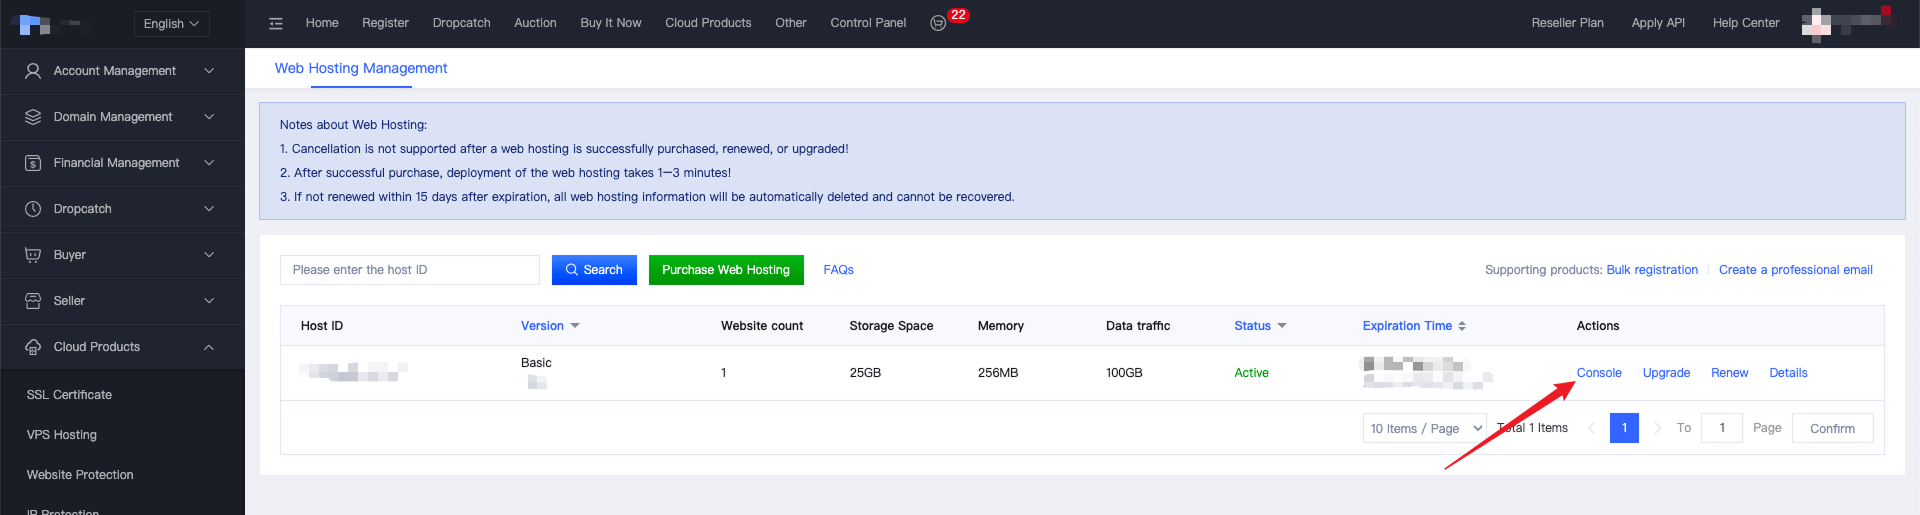Viewport: 1920px width, 515px height.
Task: Click the blue Search button
Action: click(594, 270)
